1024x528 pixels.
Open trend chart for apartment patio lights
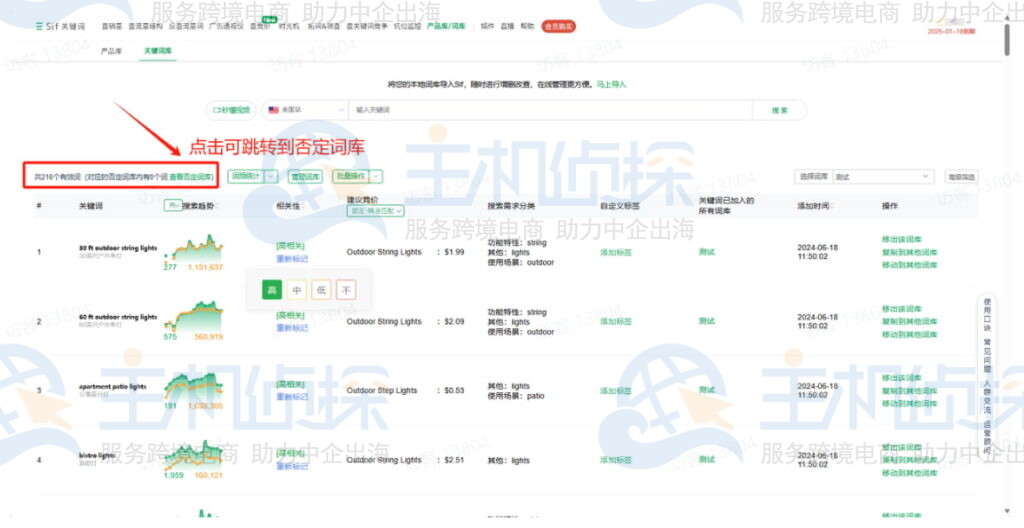tap(193, 387)
